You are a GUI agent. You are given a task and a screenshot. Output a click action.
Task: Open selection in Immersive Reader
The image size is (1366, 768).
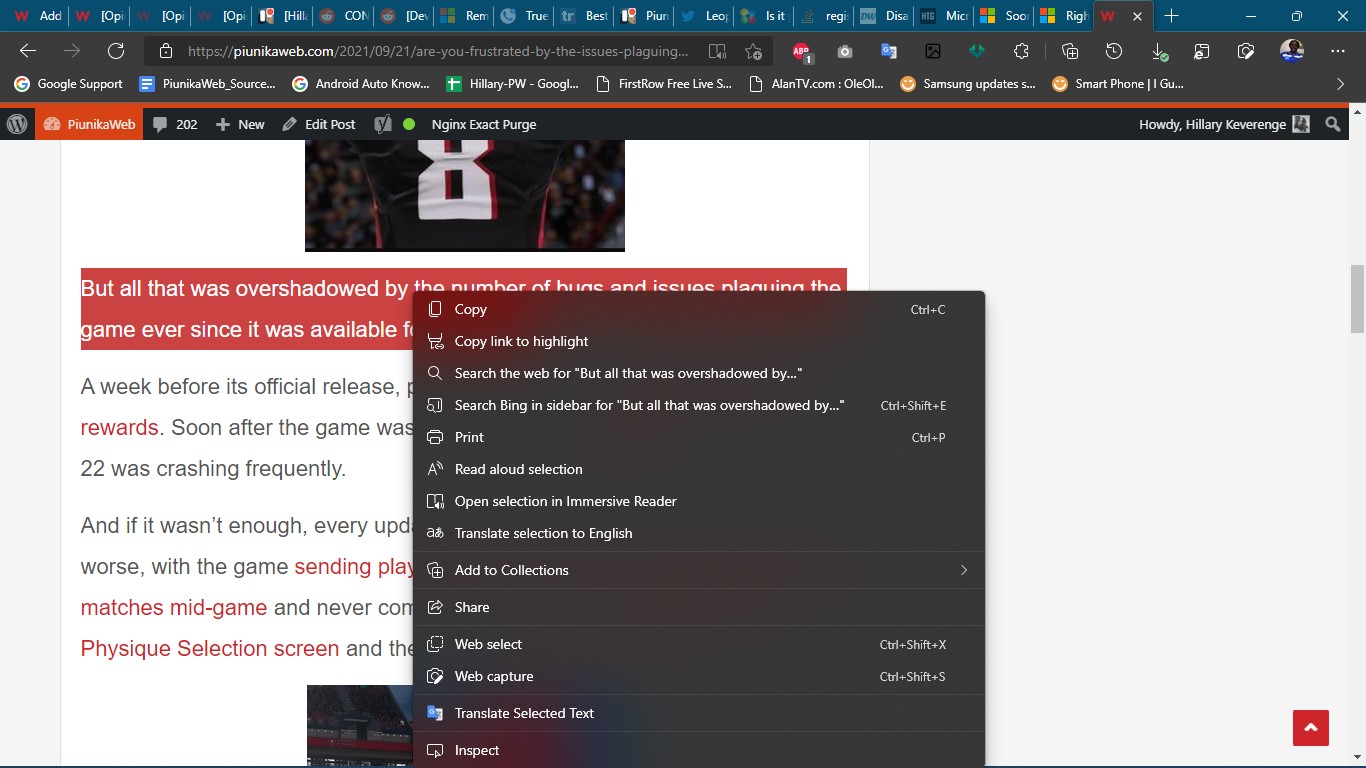pos(699,502)
